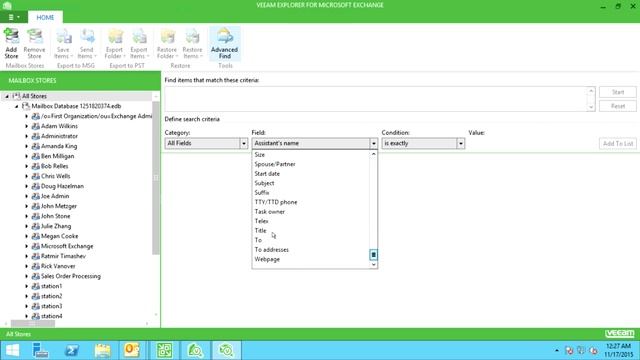
Task: Click the Field list scroll up arrow
Action: 373,154
